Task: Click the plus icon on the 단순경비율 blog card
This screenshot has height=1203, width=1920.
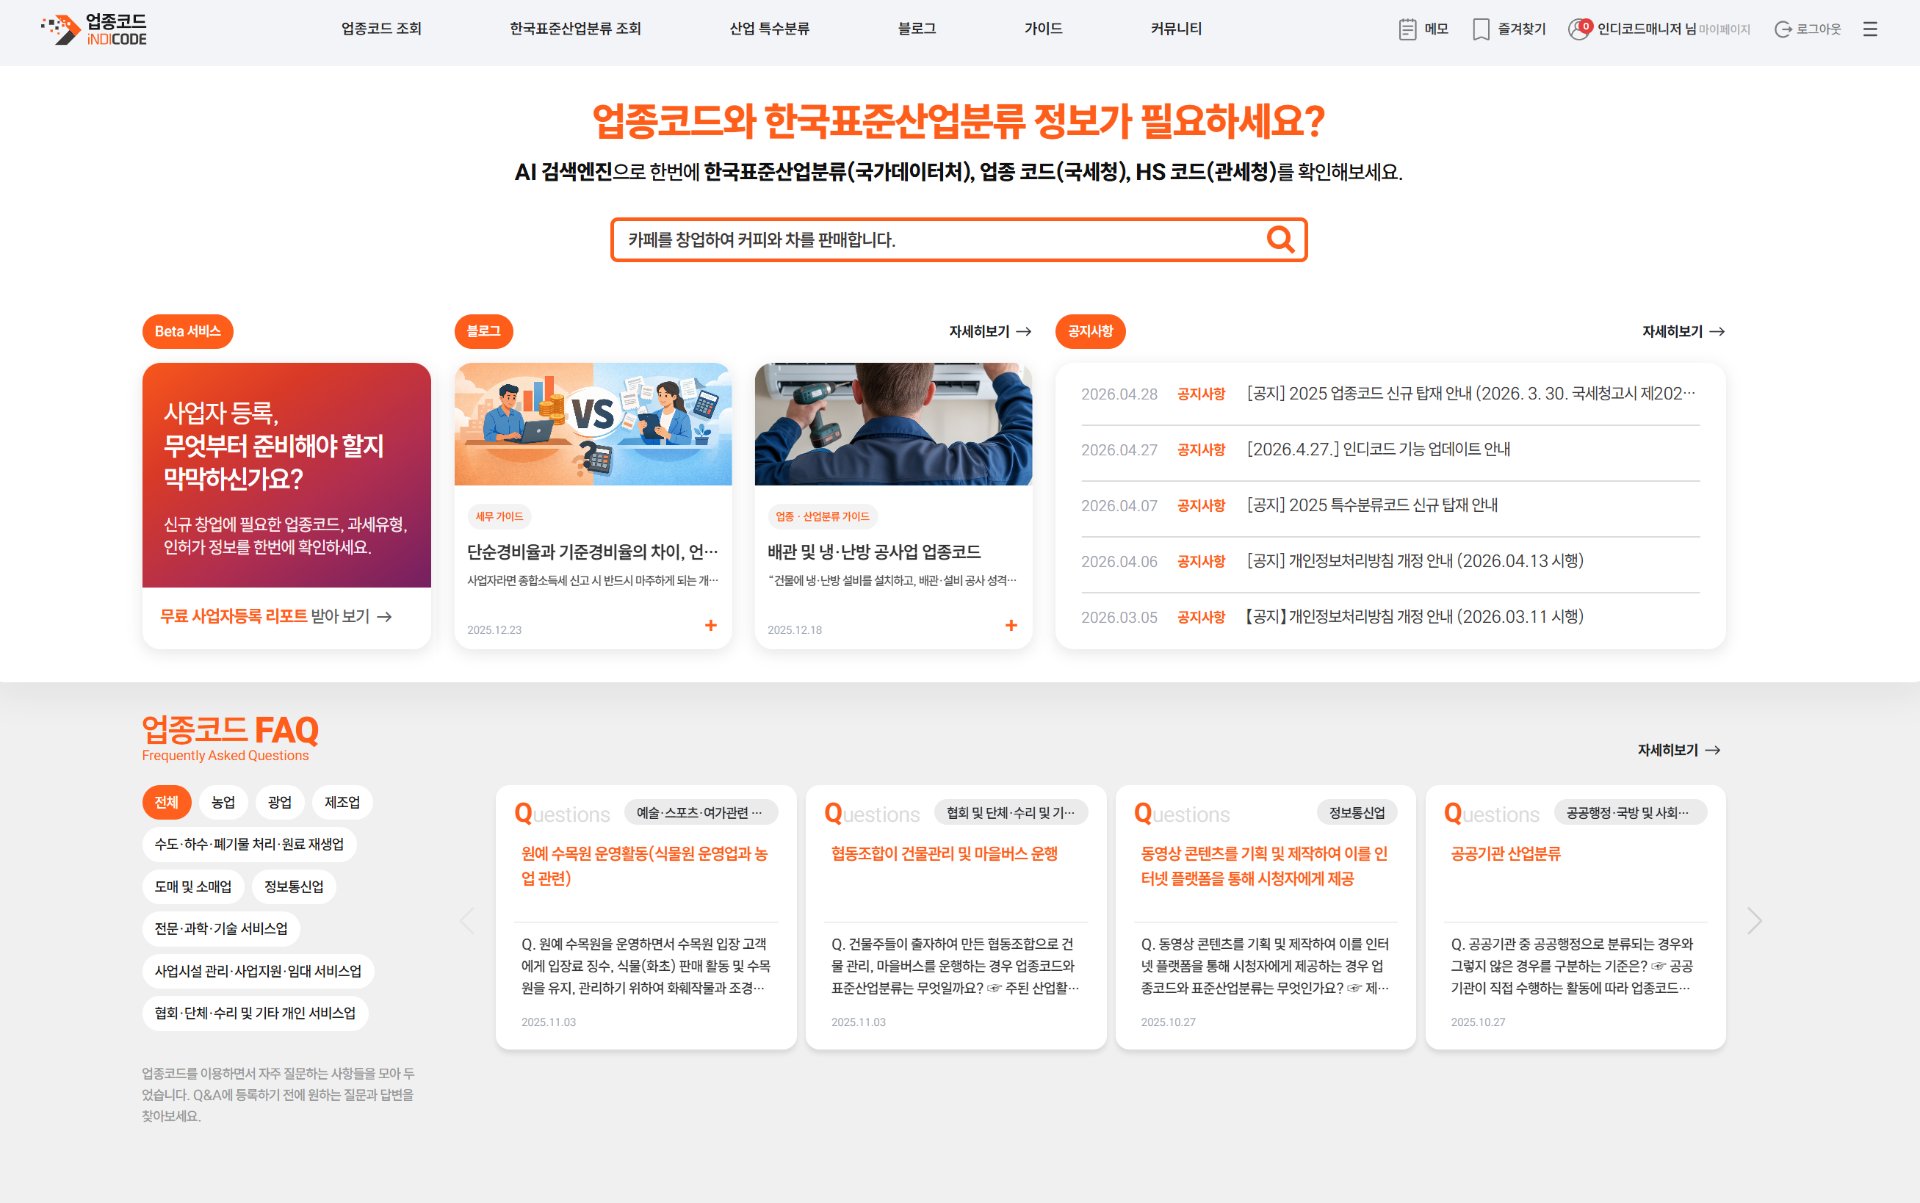Action: point(711,624)
